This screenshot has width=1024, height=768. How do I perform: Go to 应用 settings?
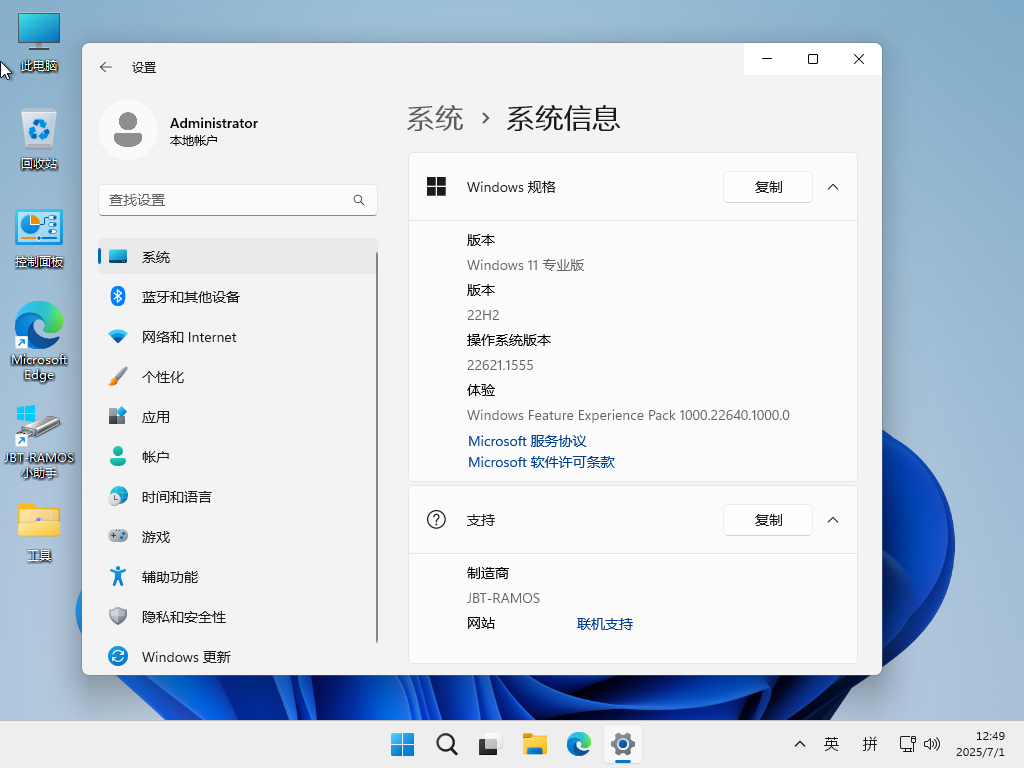point(238,417)
